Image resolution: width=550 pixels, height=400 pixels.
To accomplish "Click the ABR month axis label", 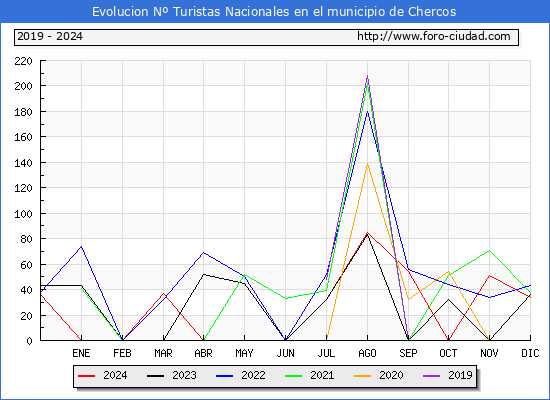I will tap(203, 353).
